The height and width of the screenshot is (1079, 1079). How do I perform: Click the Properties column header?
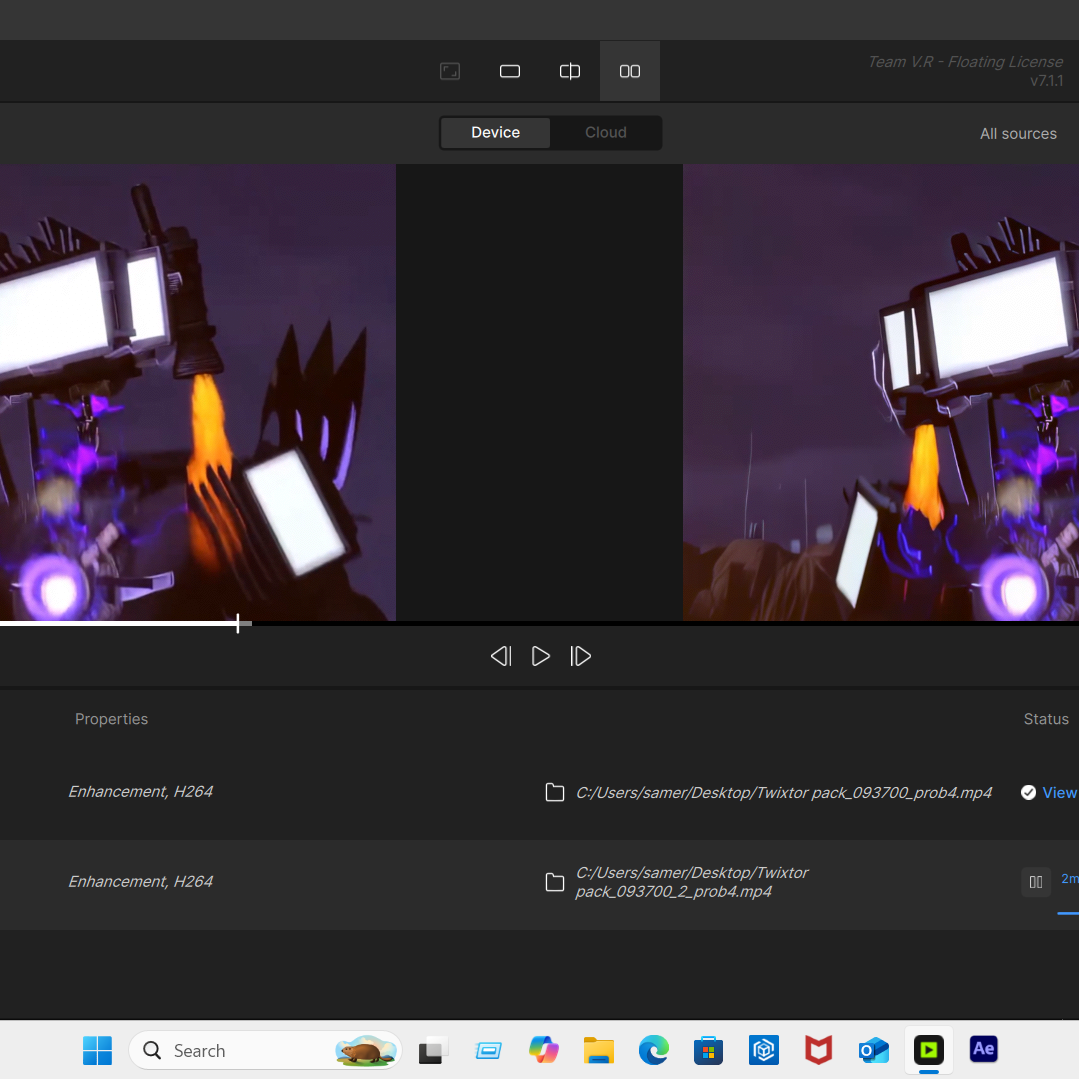tap(111, 719)
